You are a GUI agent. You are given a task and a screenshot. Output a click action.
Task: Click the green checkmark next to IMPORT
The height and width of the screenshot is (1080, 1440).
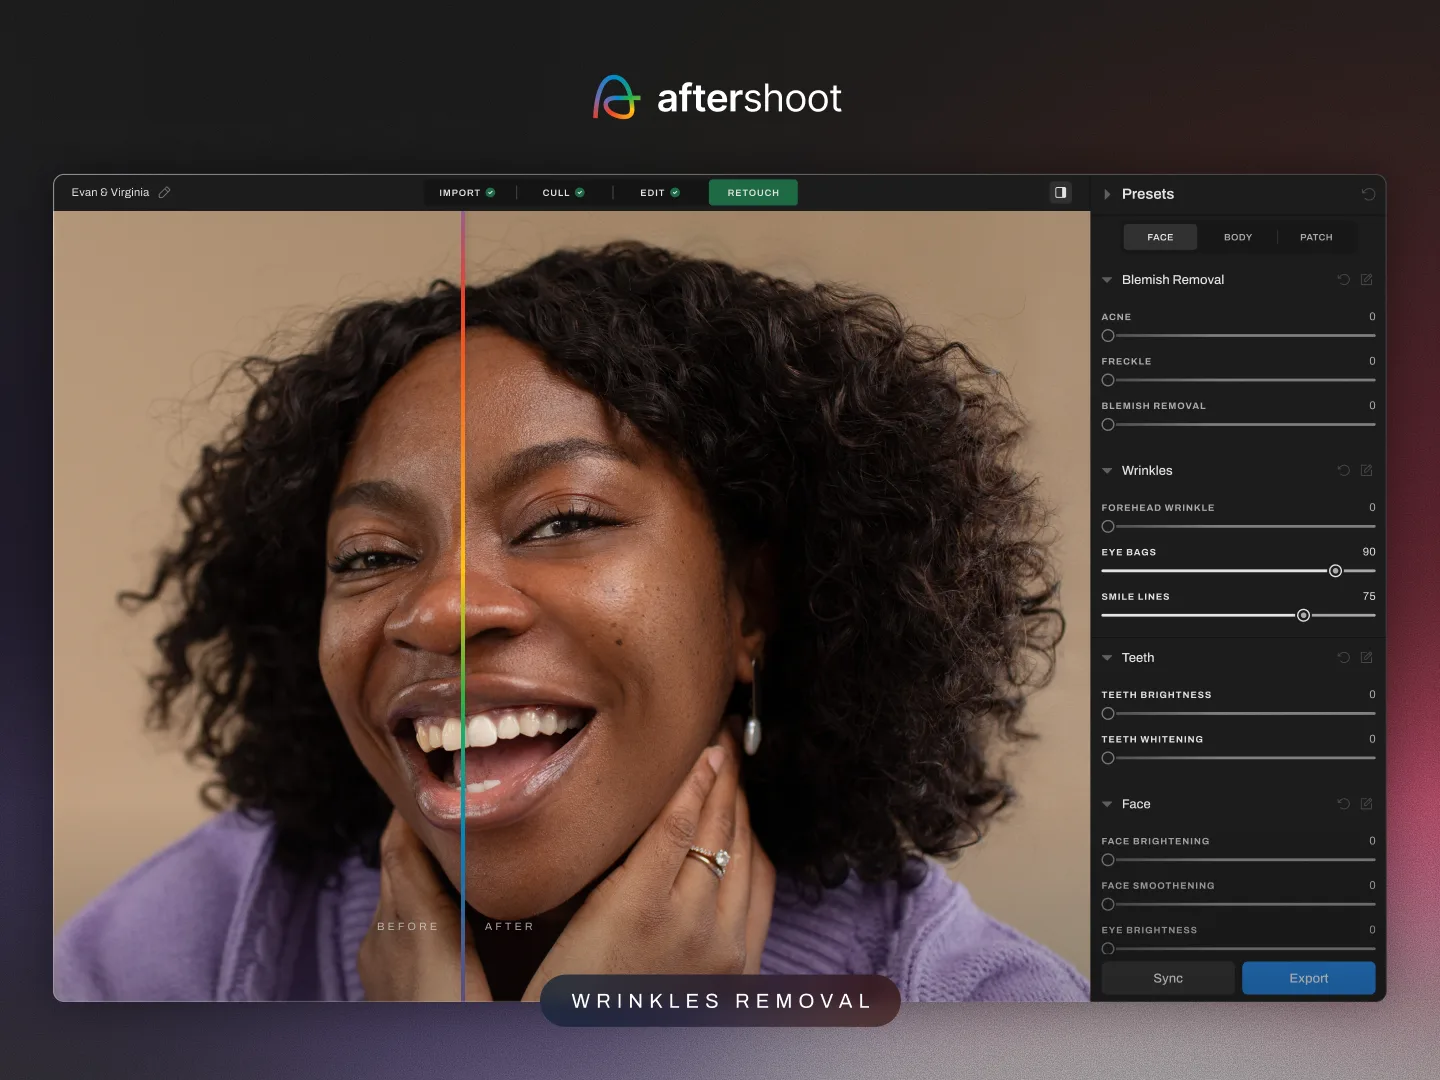point(491,192)
